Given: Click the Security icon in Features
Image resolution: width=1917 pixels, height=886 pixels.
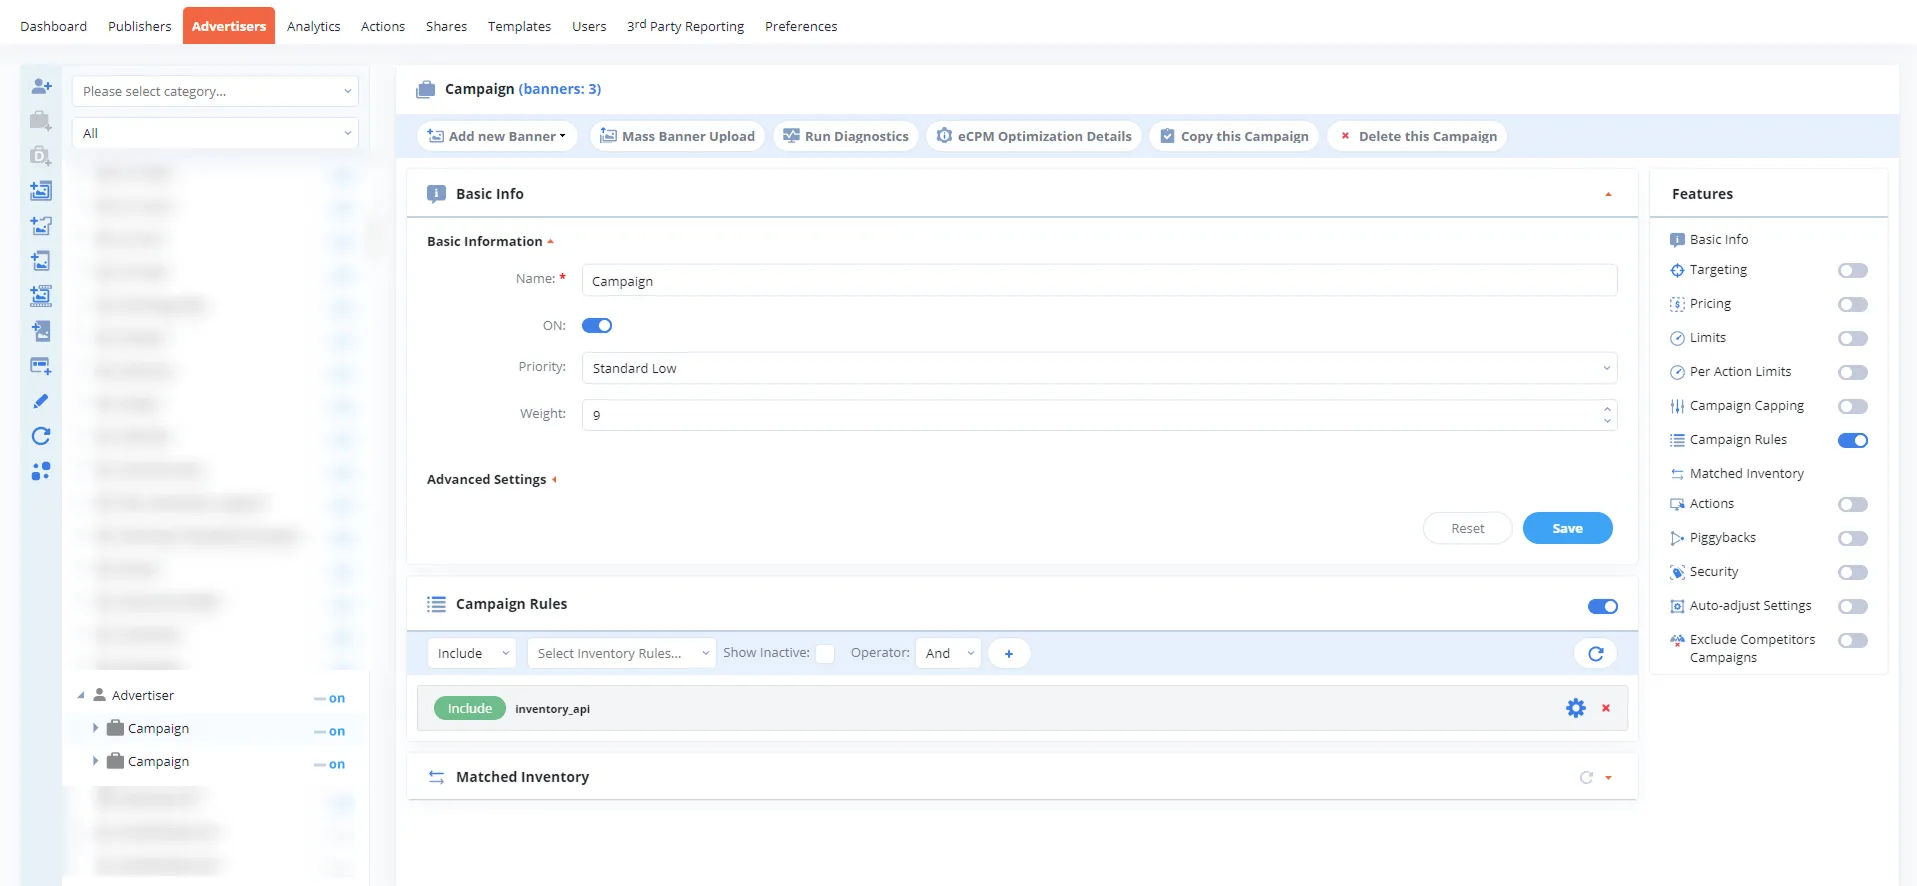Looking at the screenshot, I should point(1677,572).
